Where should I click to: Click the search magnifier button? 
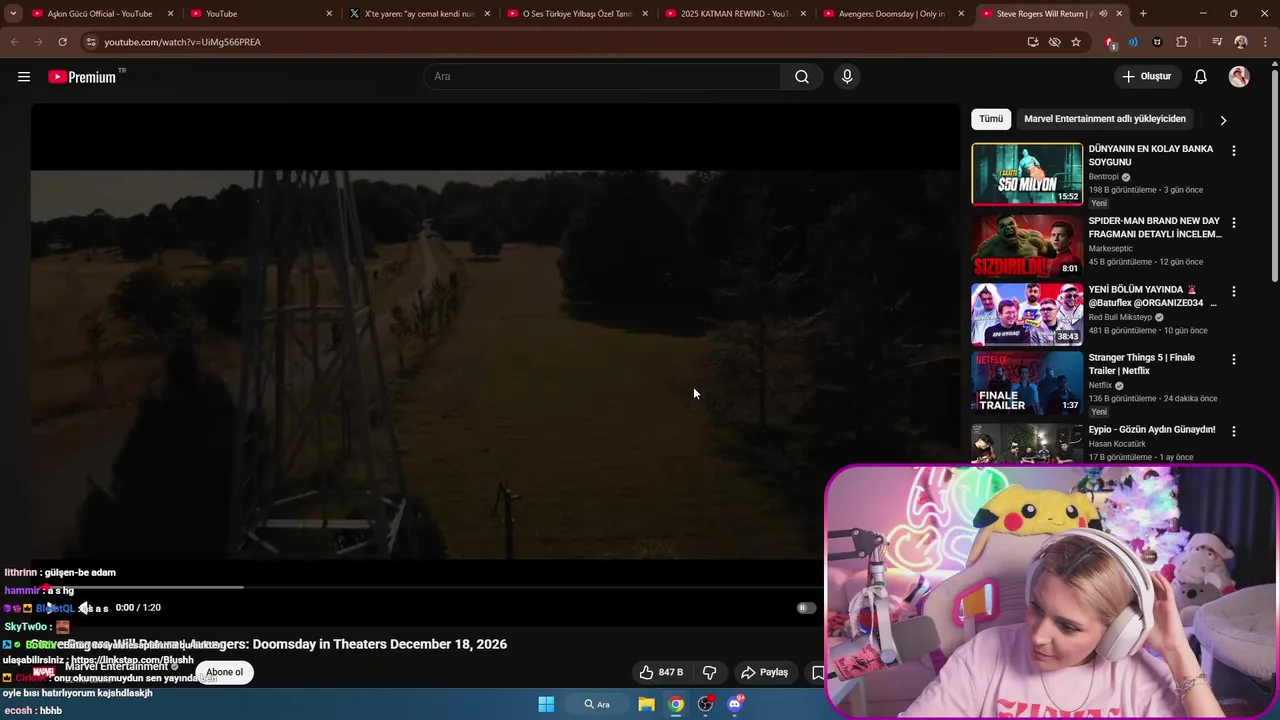[802, 77]
